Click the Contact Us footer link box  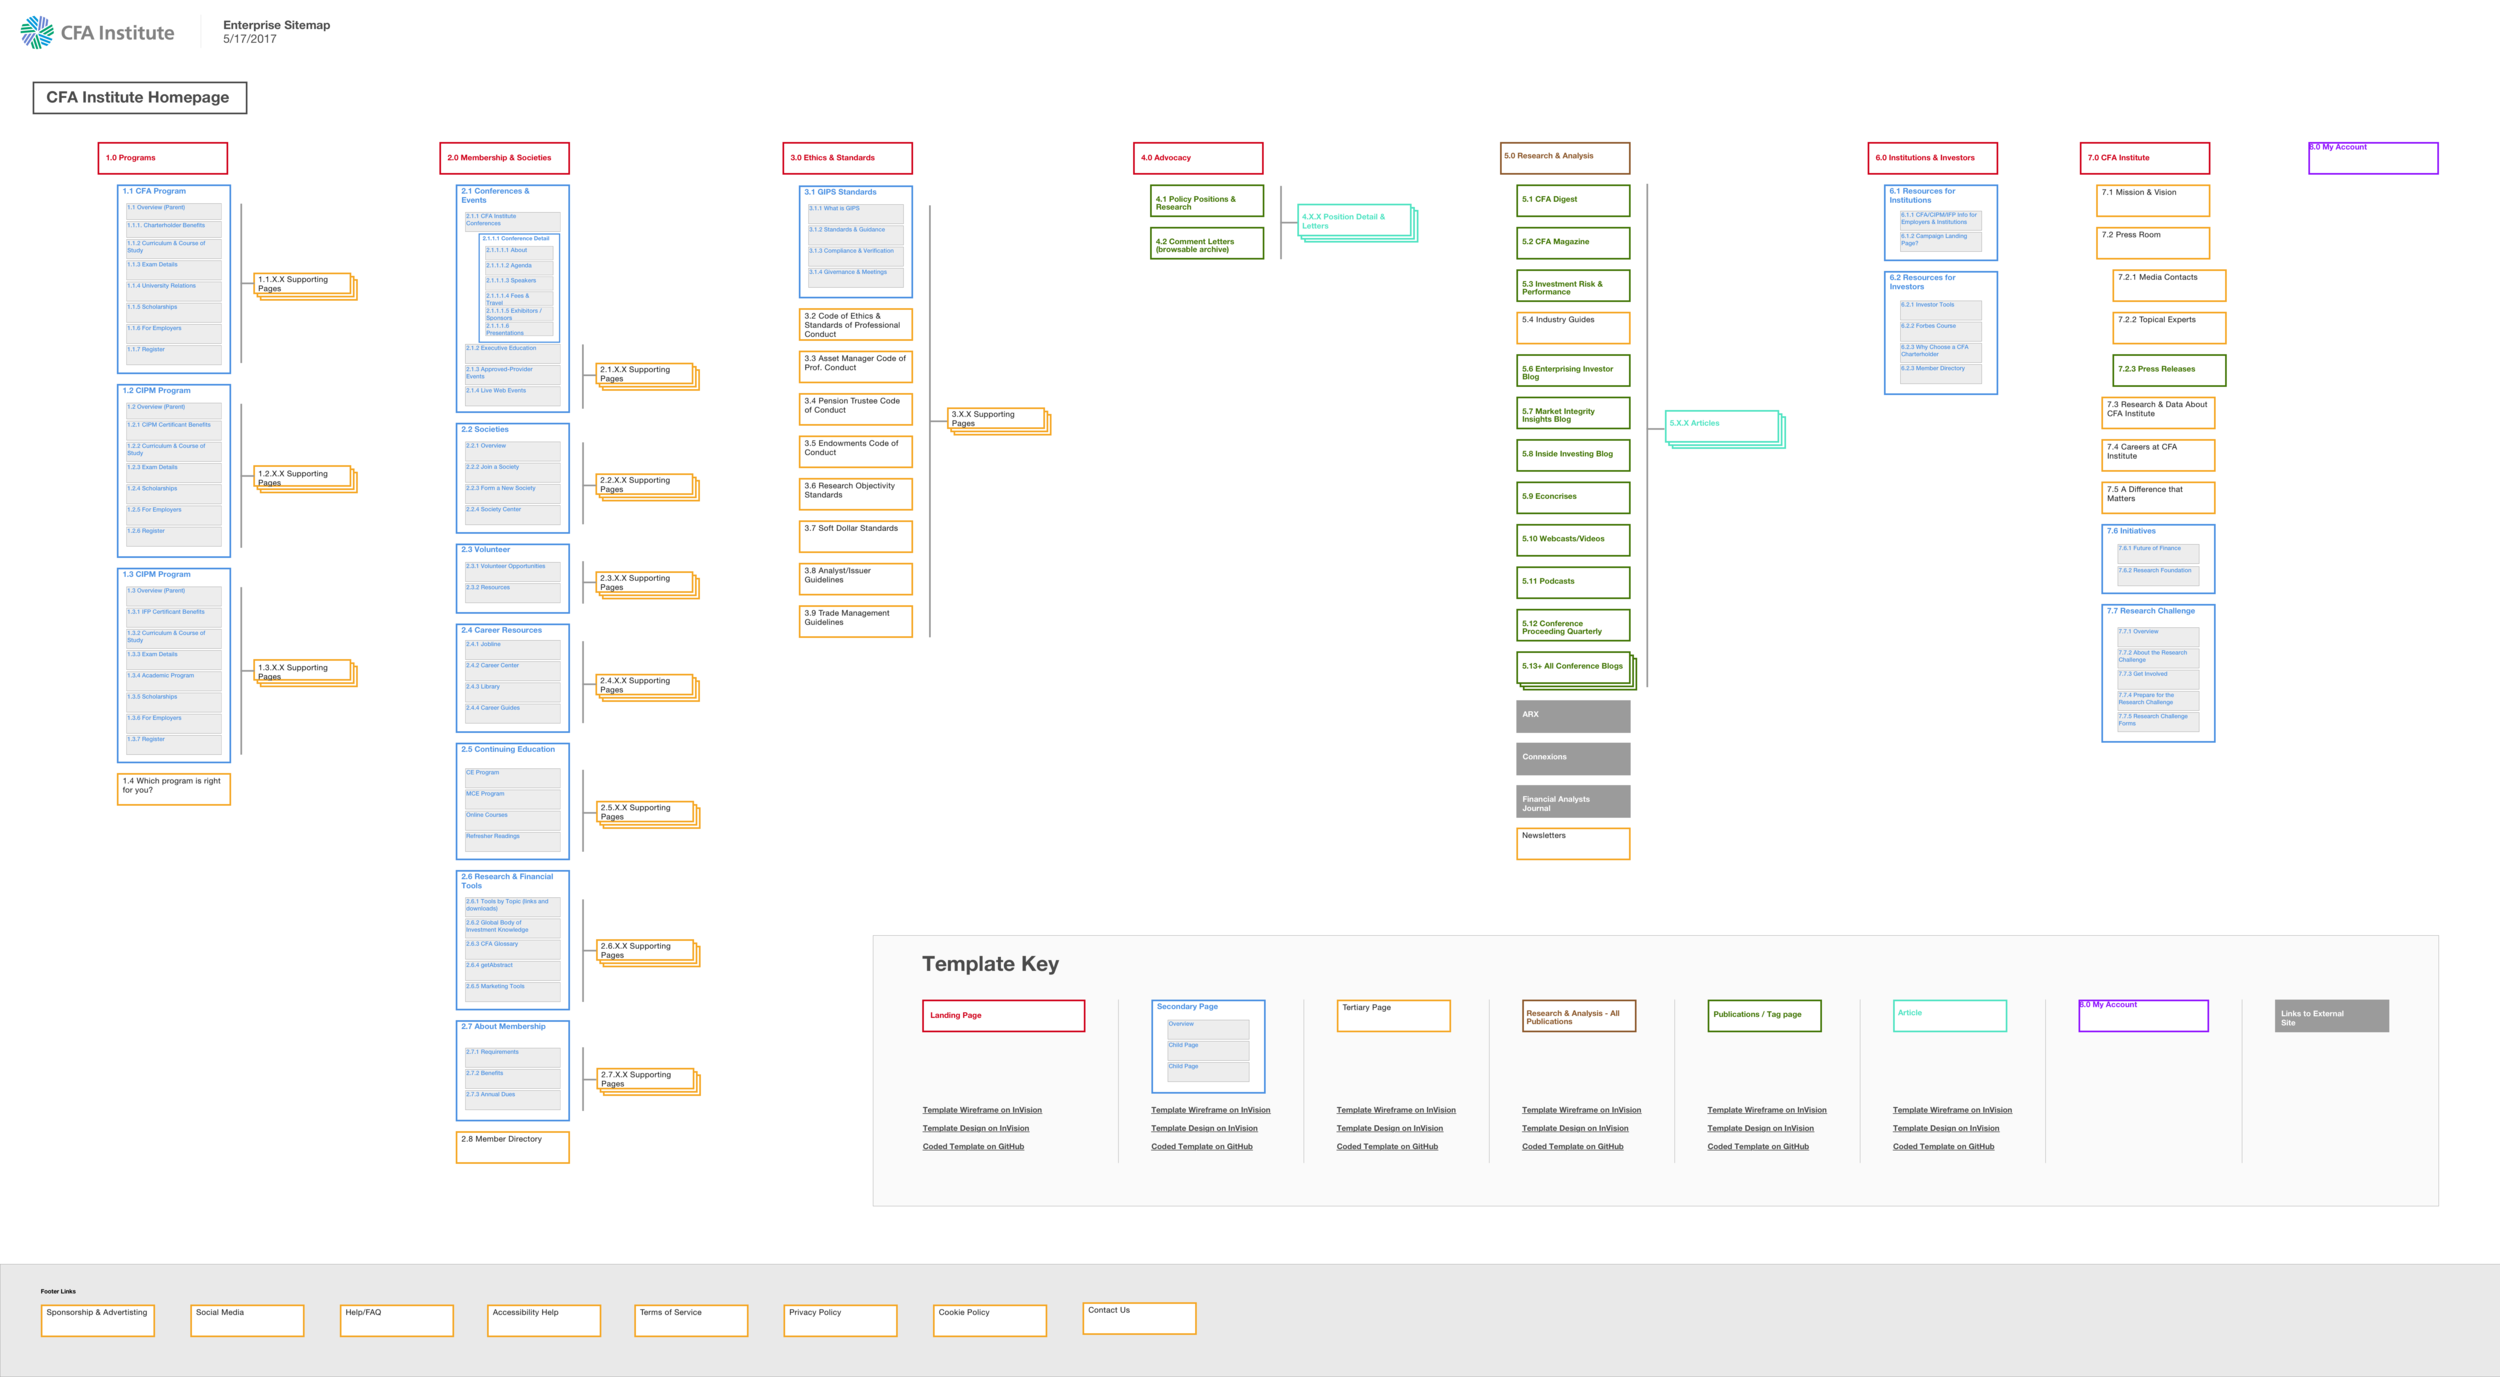coord(1139,1318)
